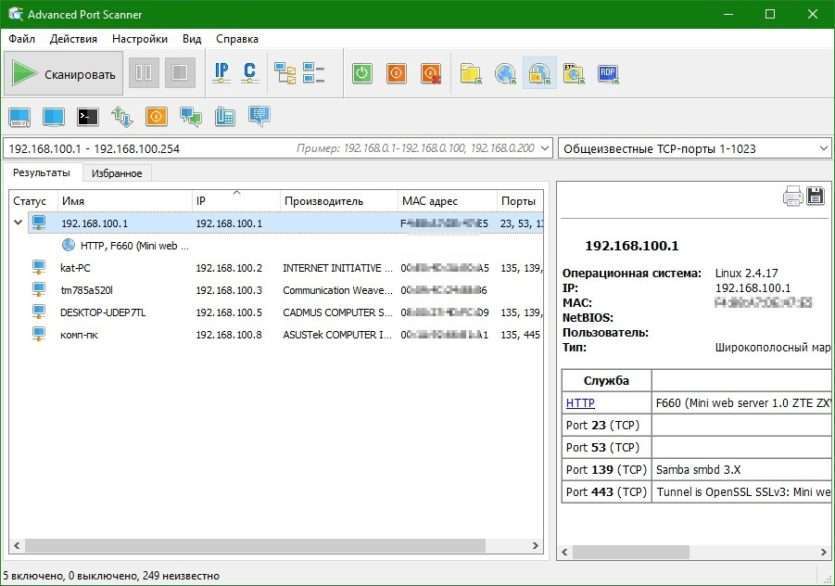Click the RDP remote desktop icon
The image size is (835, 586).
608,74
